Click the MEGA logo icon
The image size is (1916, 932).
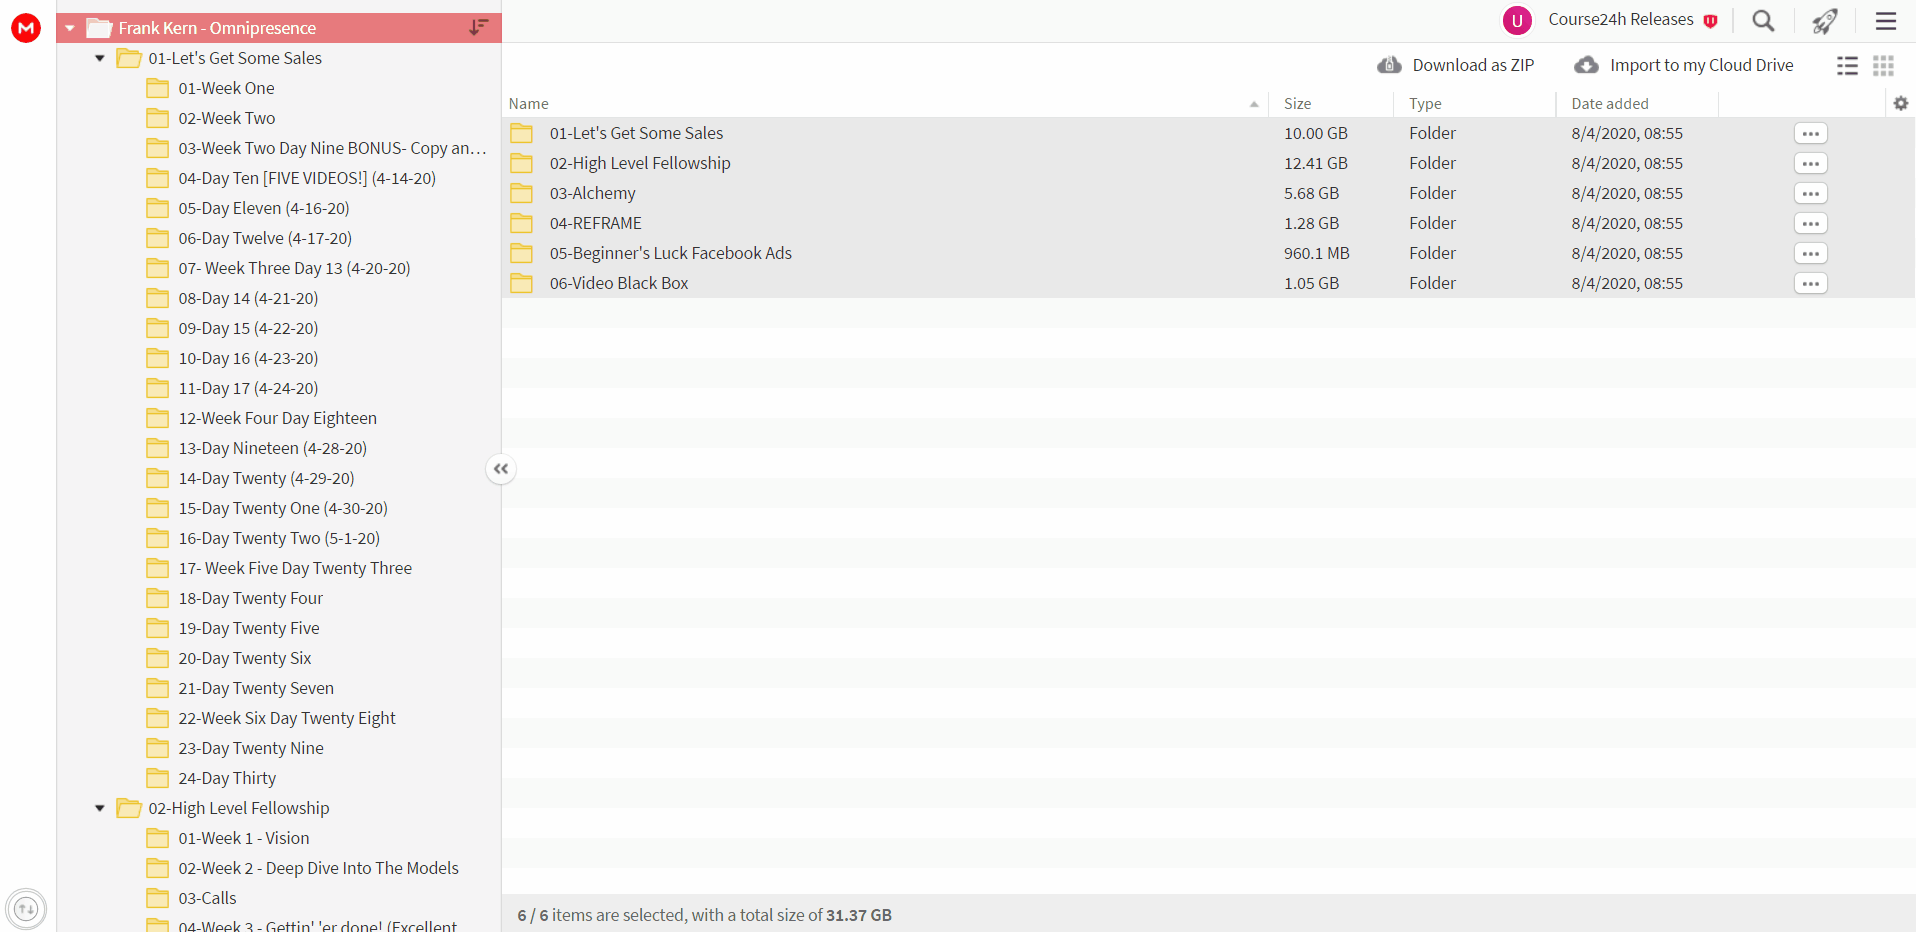pyautogui.click(x=26, y=28)
